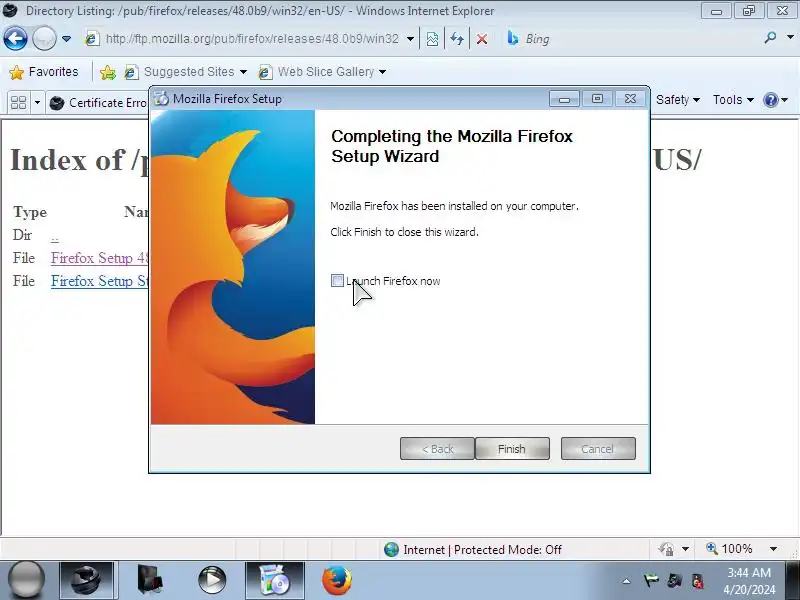The image size is (800, 600).
Task: Click Finish in the Firefox Setup wizard
Action: coord(512,448)
